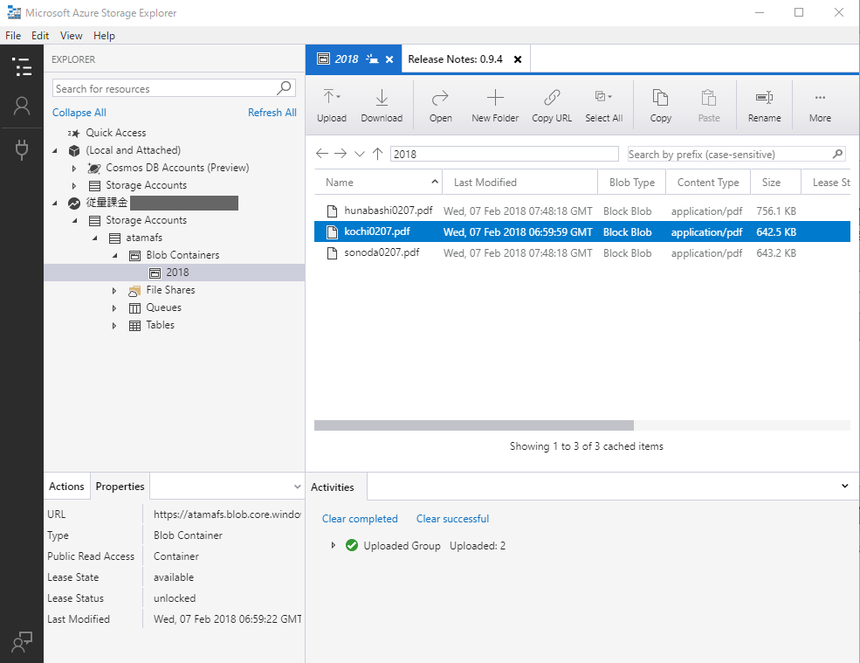The image size is (860, 663).
Task: Select the kochi0207.pdf row
Action: click(582, 232)
